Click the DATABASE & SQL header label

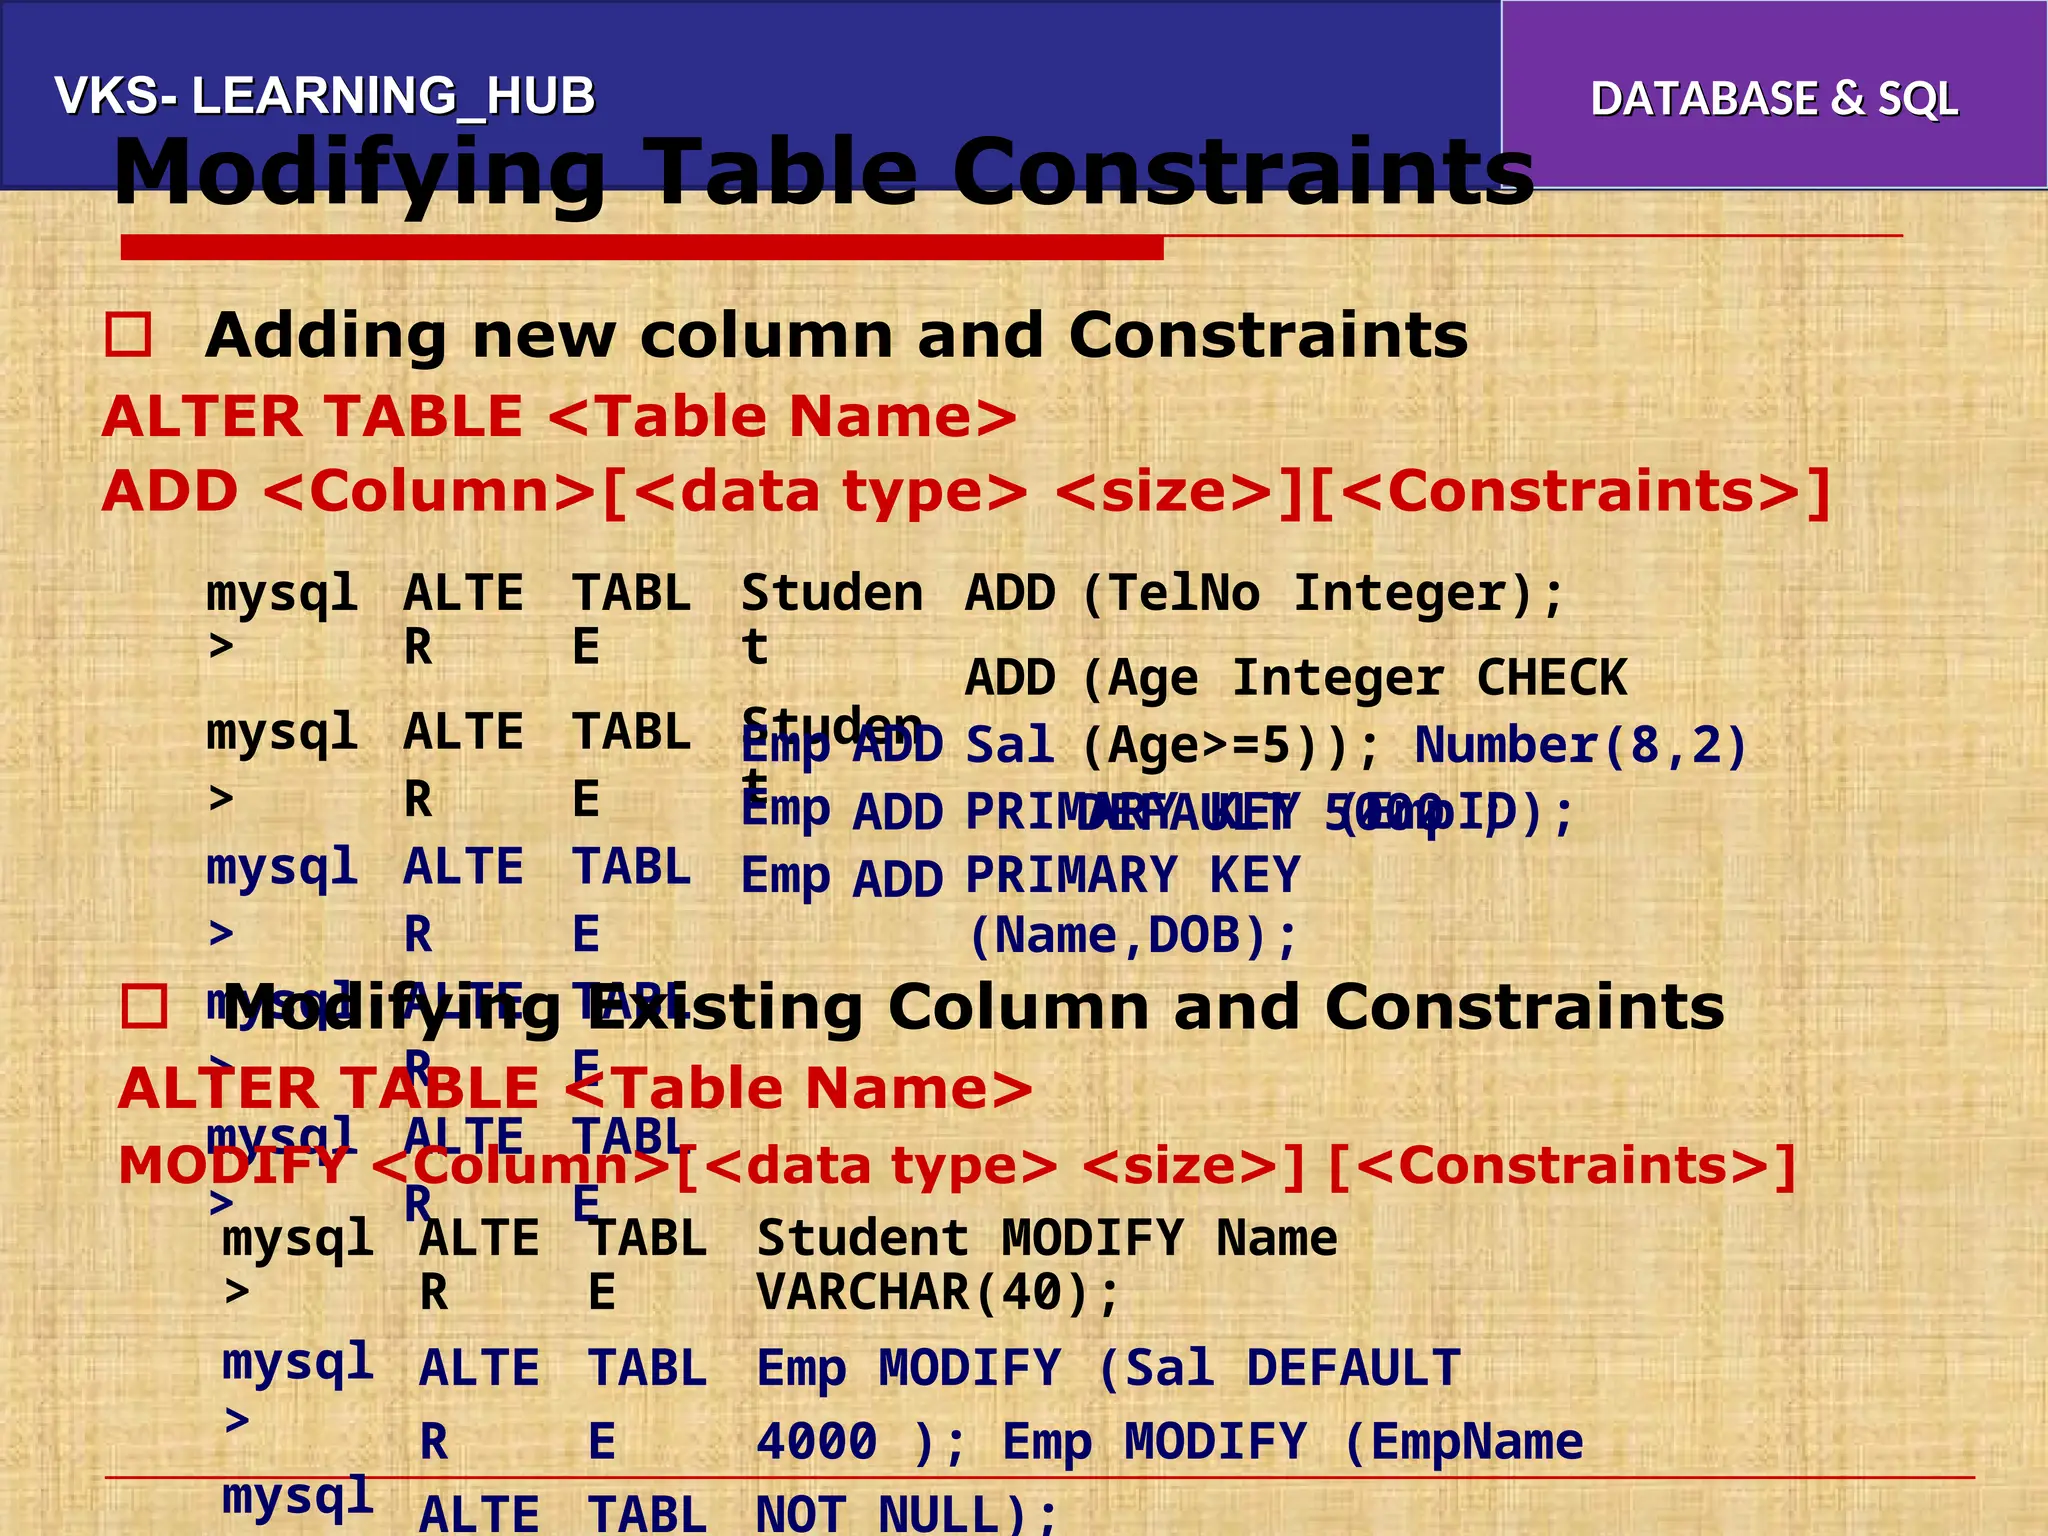1774,99
